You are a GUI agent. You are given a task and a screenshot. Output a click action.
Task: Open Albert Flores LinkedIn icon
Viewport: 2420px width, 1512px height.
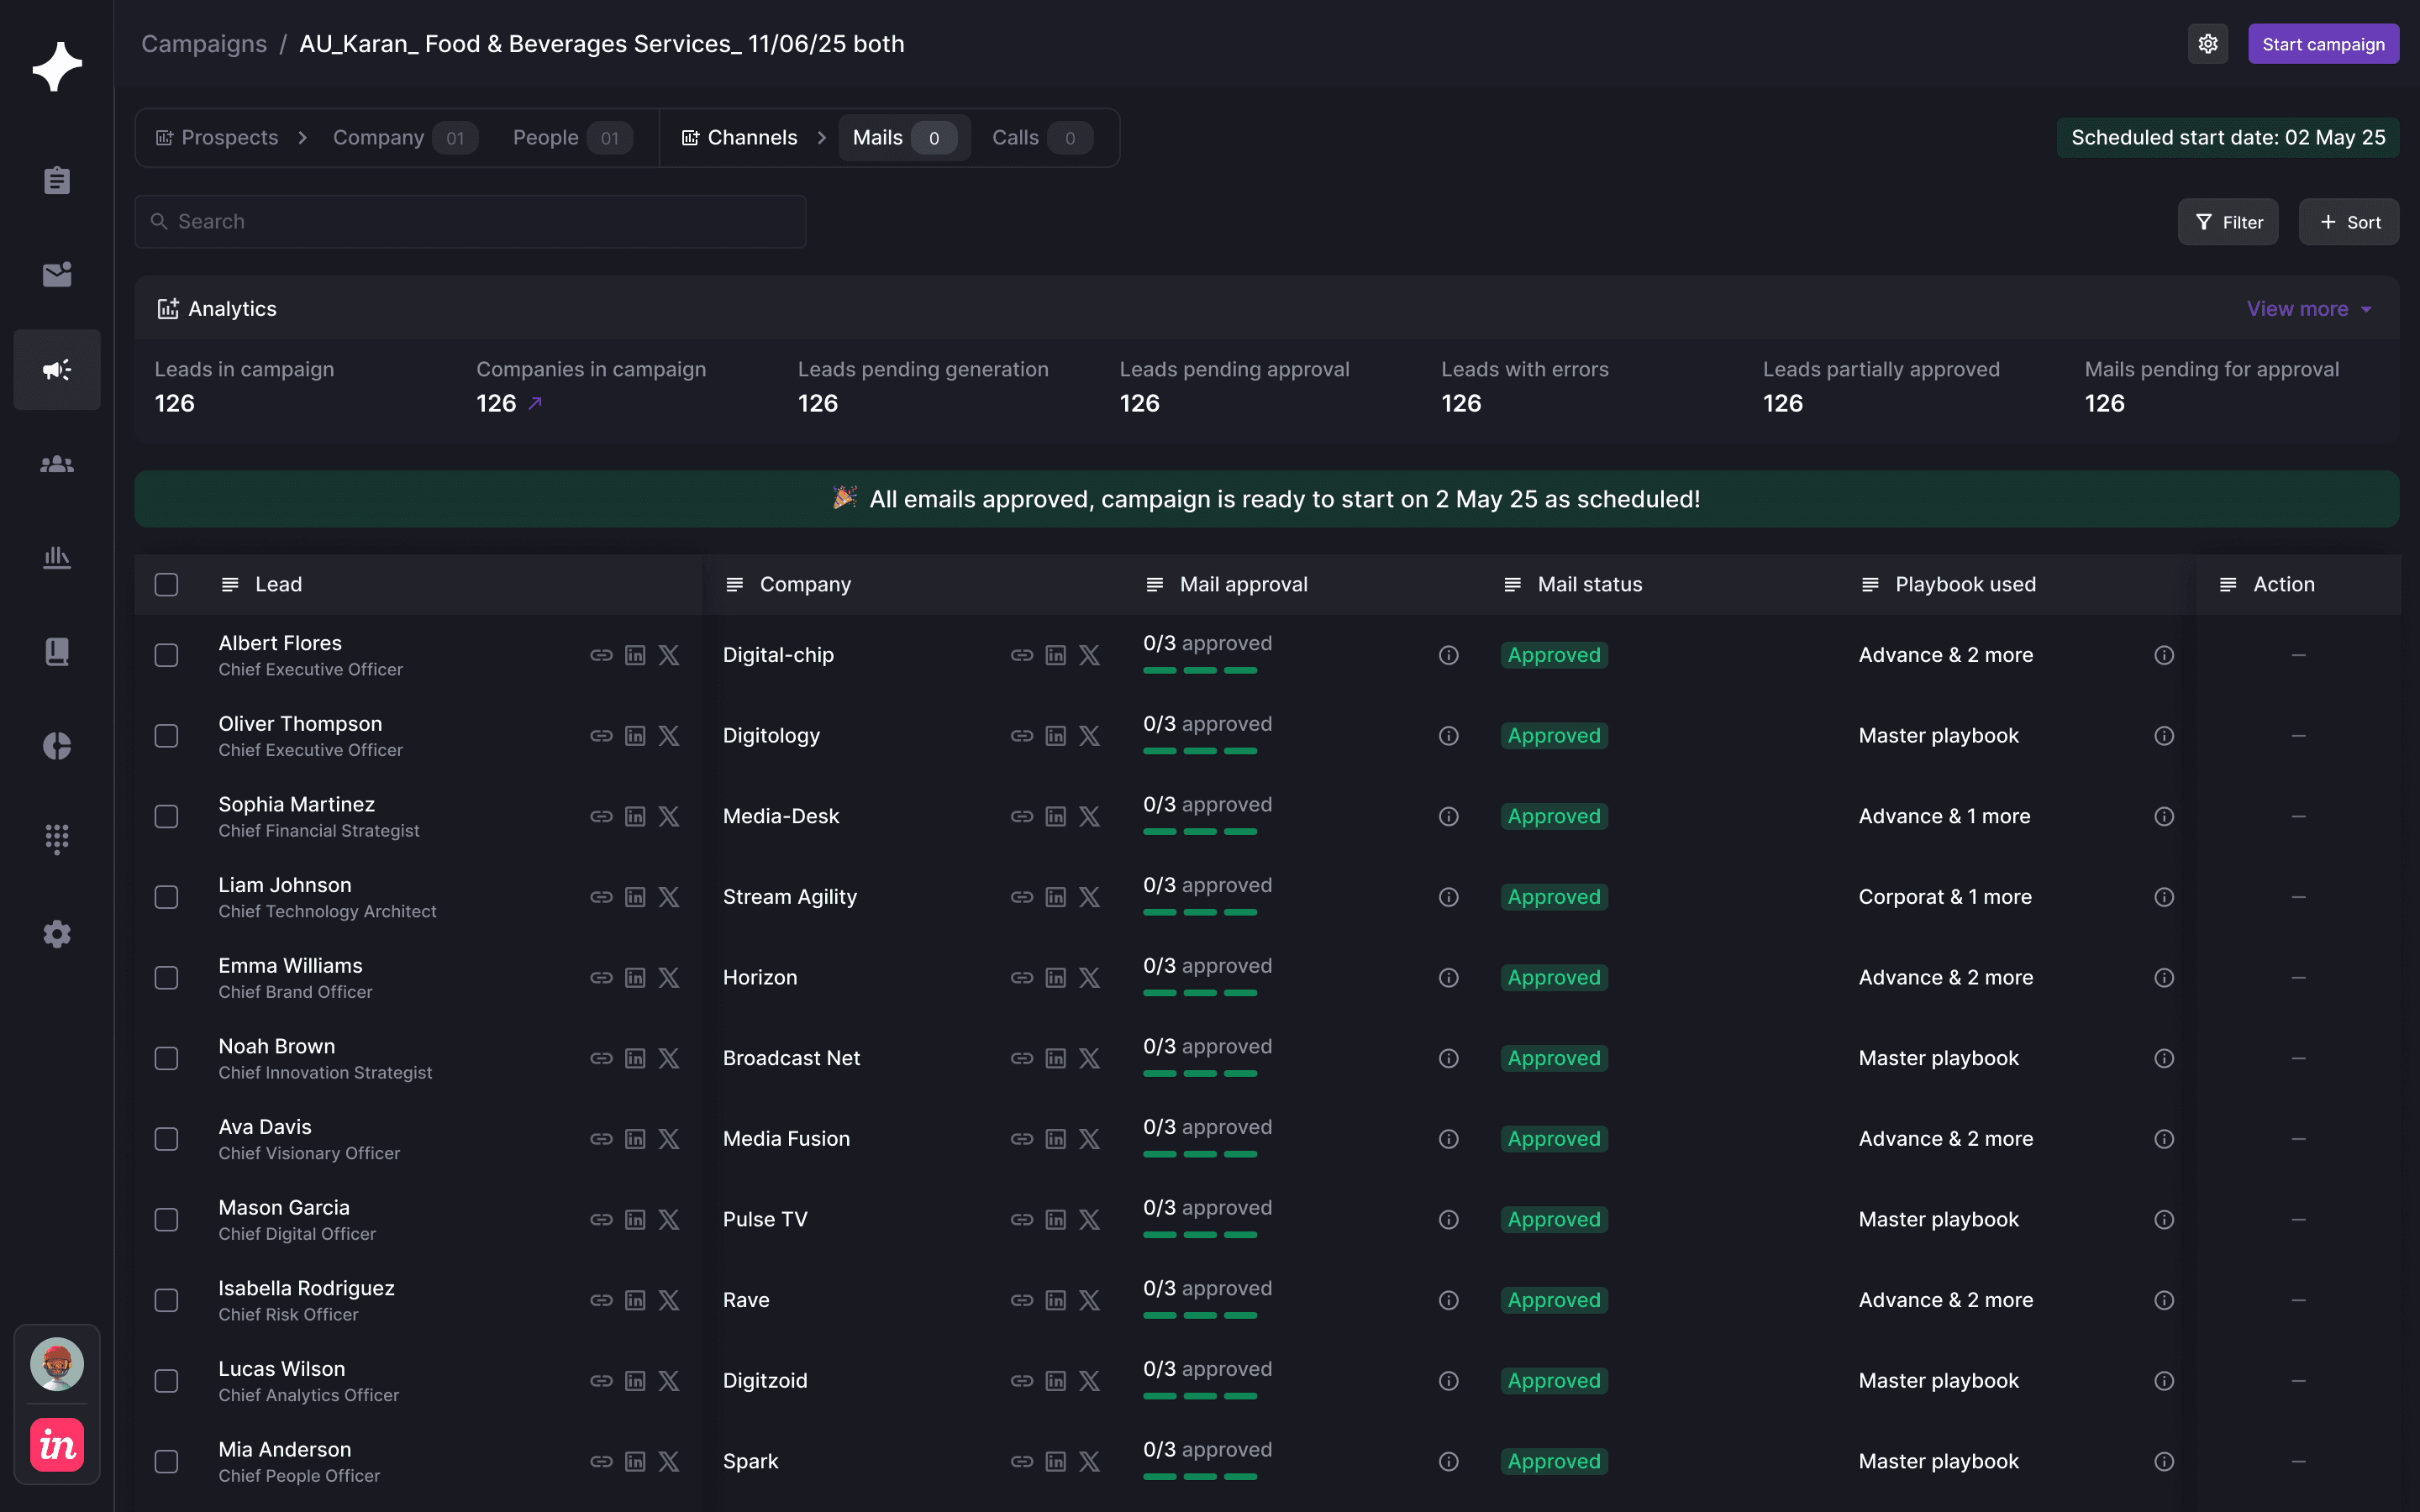pyautogui.click(x=635, y=655)
